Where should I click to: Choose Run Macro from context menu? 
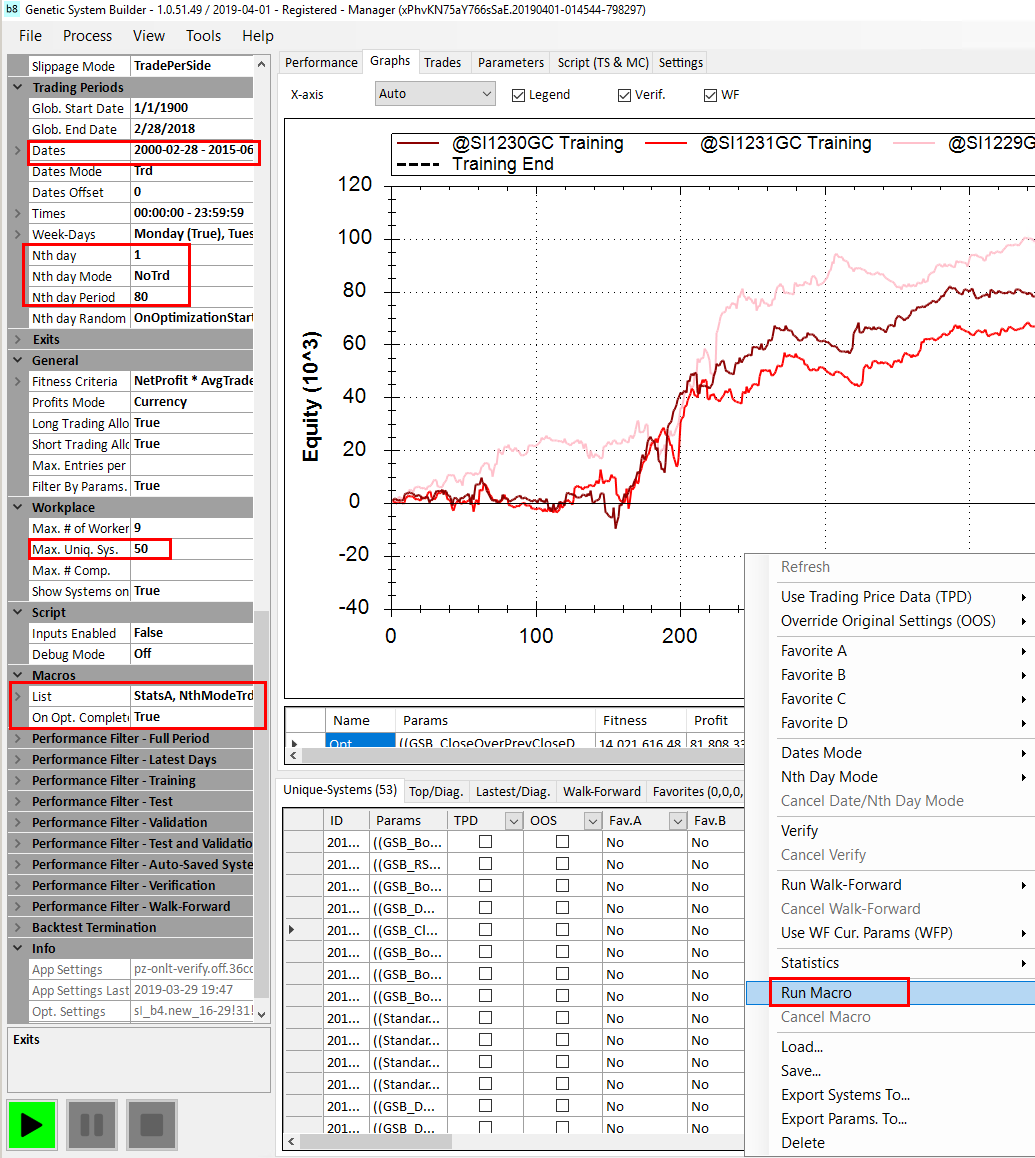pyautogui.click(x=816, y=993)
